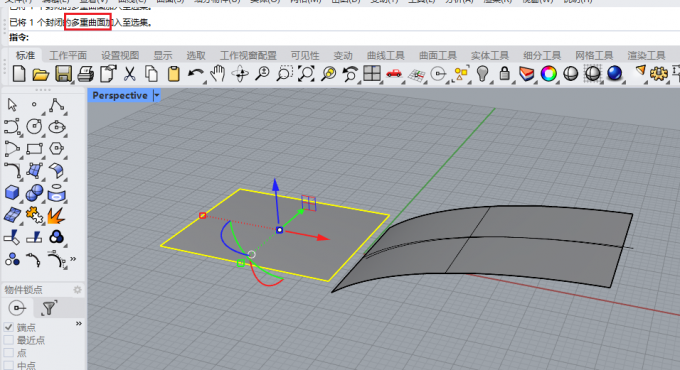Click the four viewports layout icon
Image resolution: width=680 pixels, height=370 pixels.
pos(372,74)
